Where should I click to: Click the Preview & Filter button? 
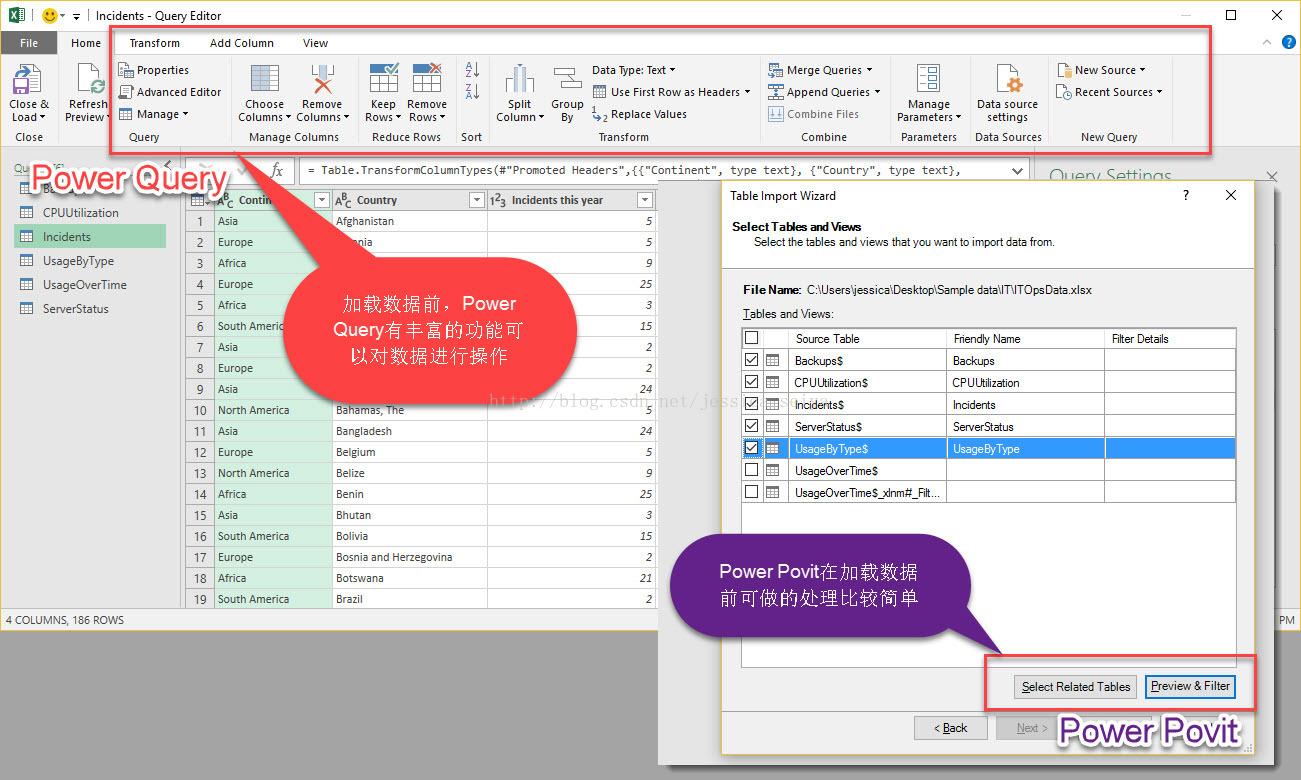click(1190, 687)
